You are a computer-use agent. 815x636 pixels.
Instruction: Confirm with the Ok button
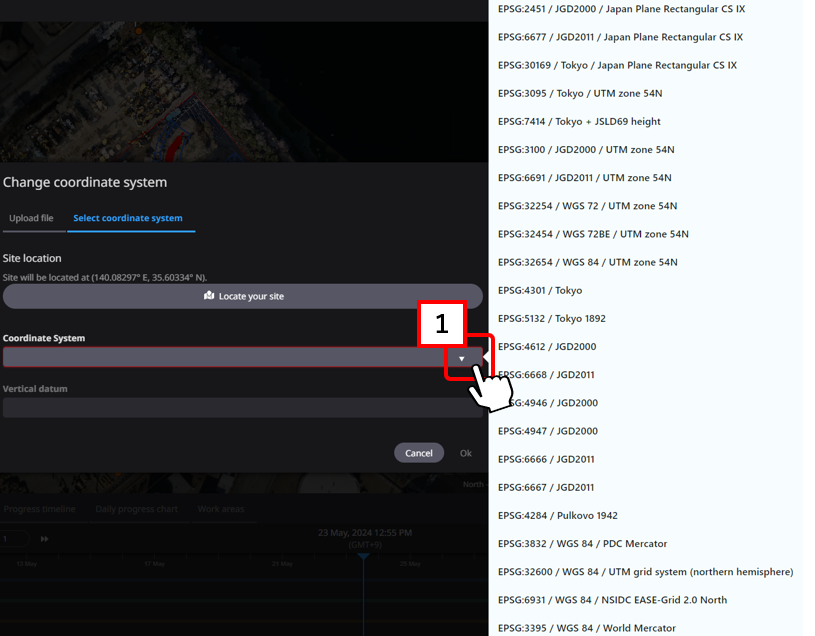coord(465,453)
